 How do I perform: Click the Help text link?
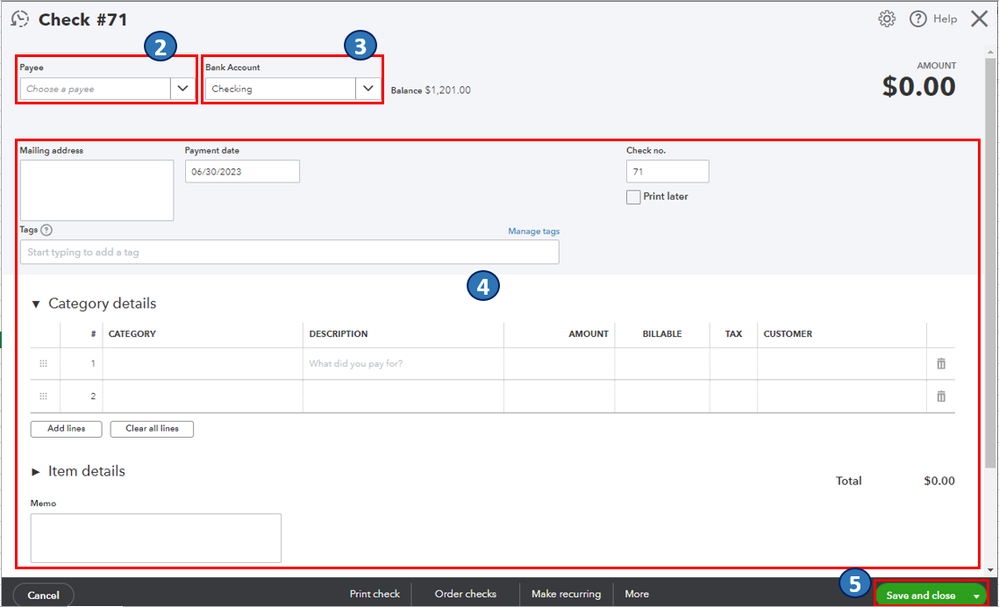coord(945,19)
